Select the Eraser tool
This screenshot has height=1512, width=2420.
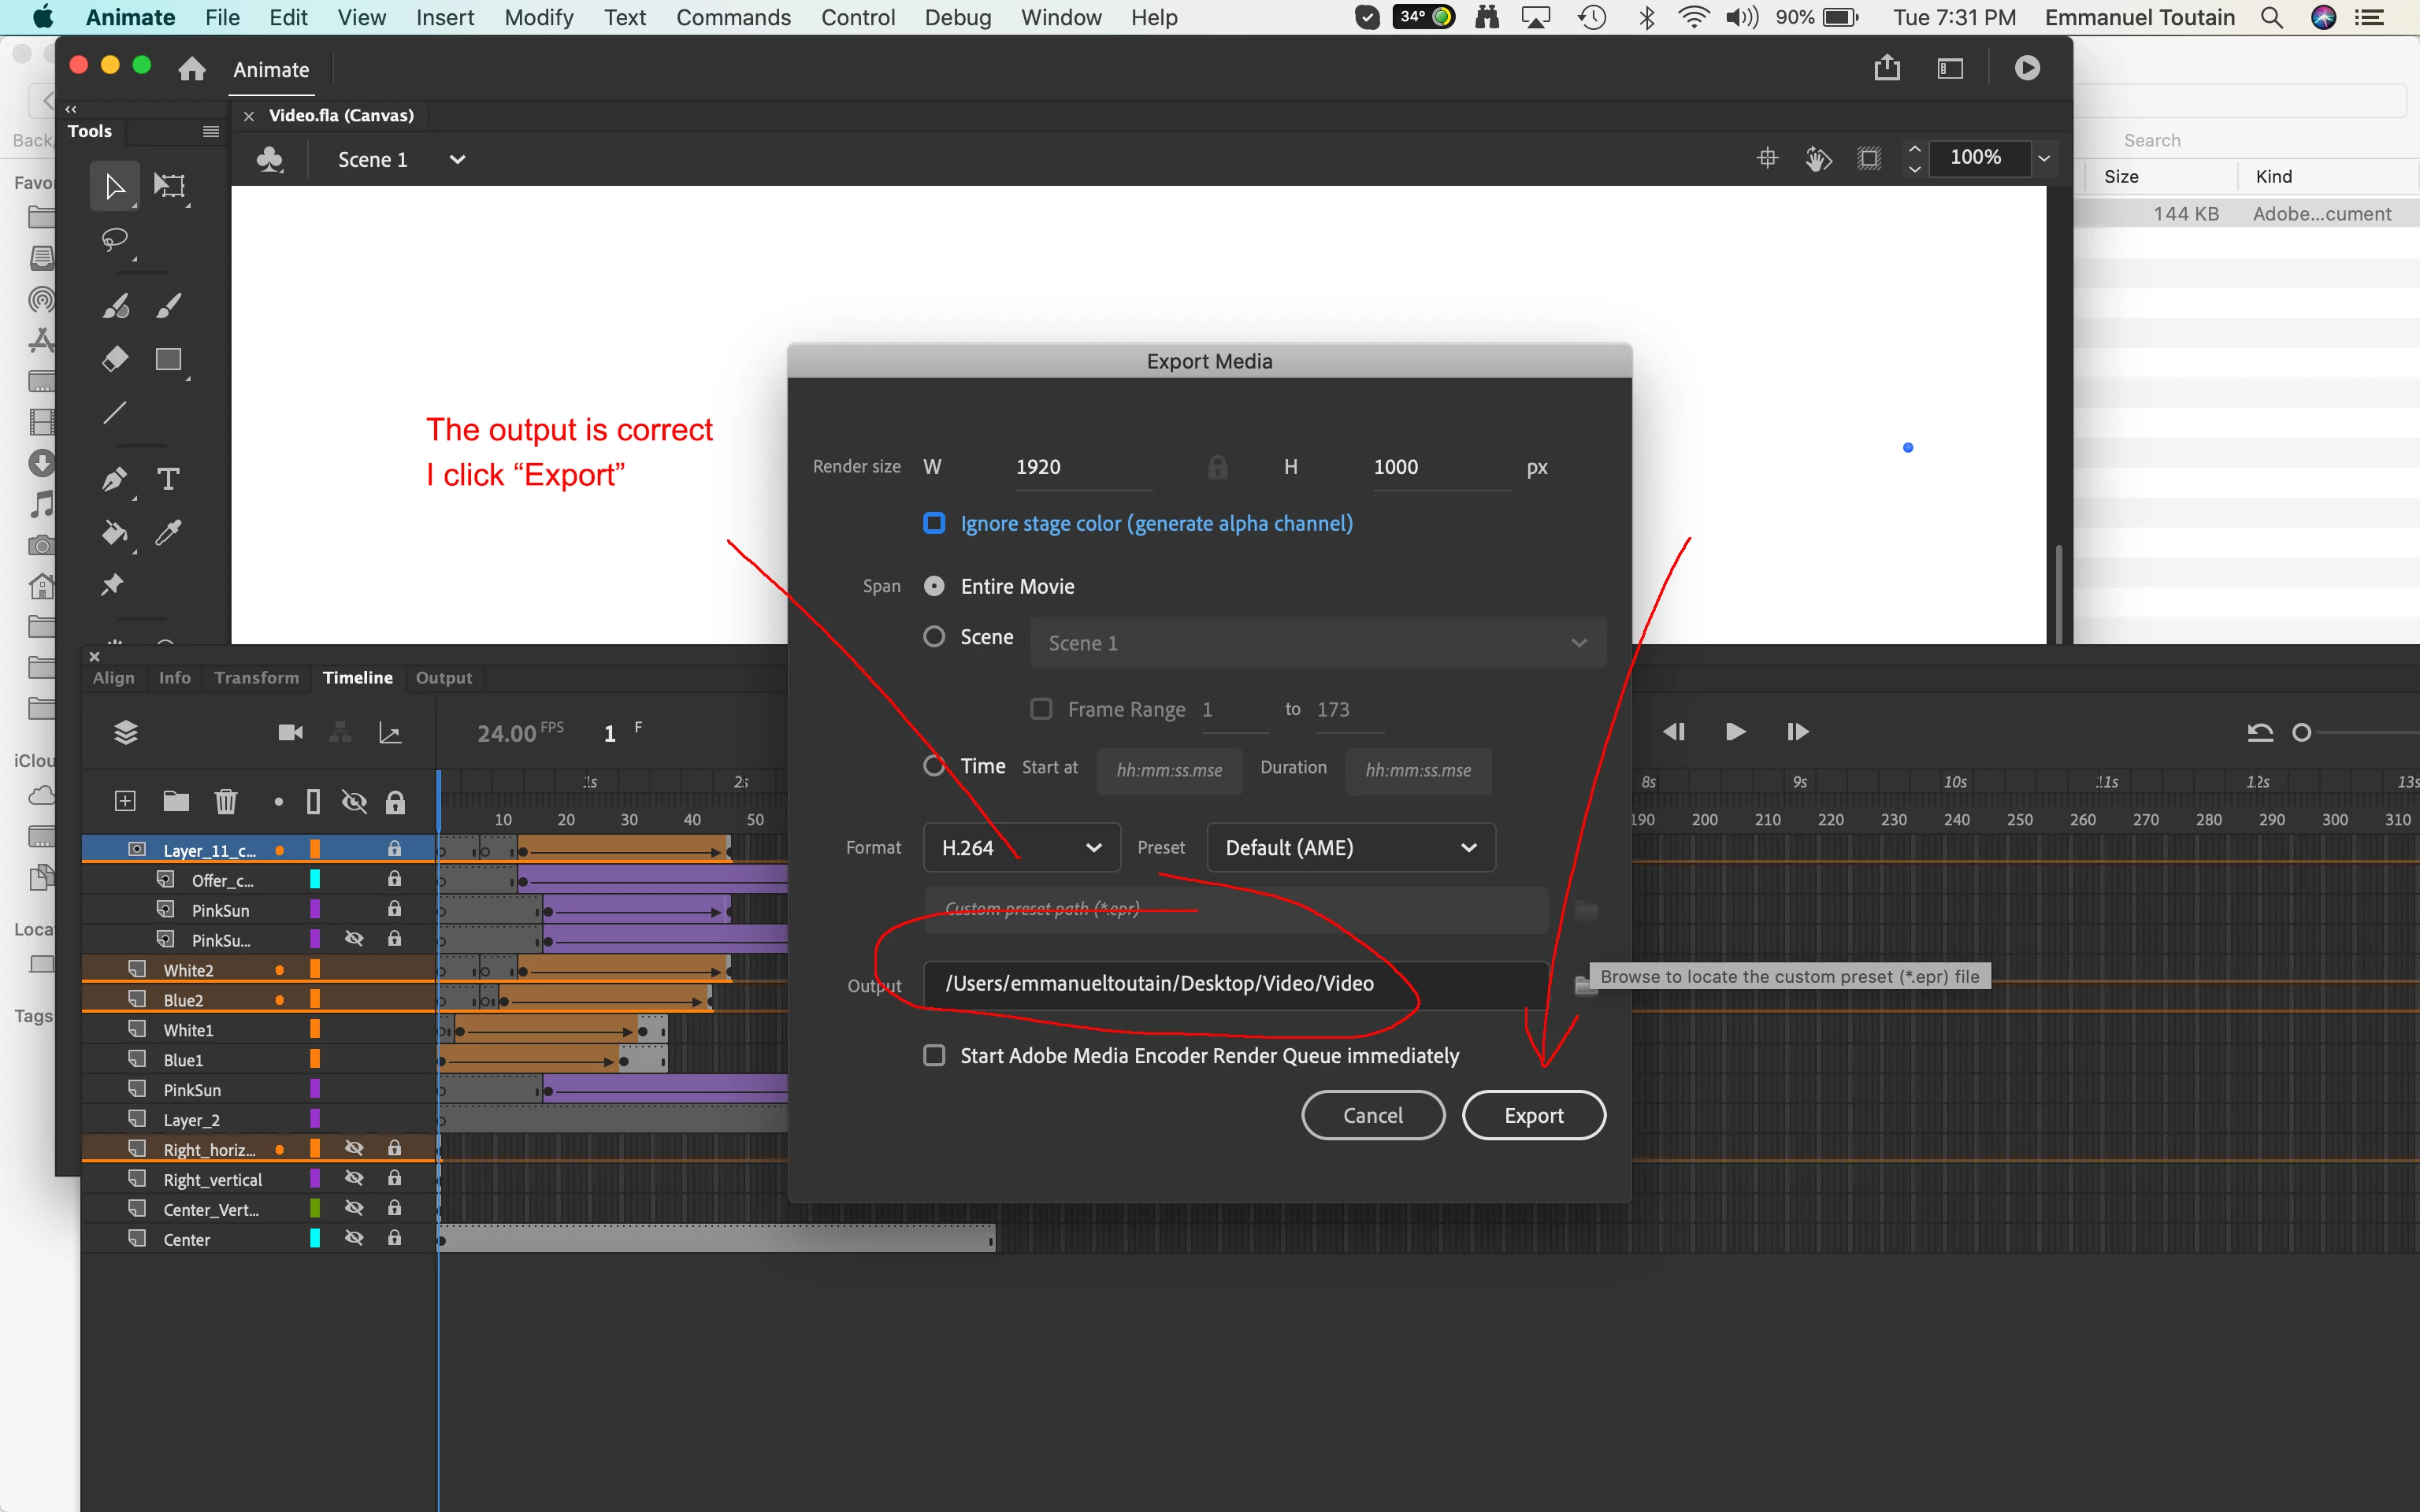tap(115, 359)
